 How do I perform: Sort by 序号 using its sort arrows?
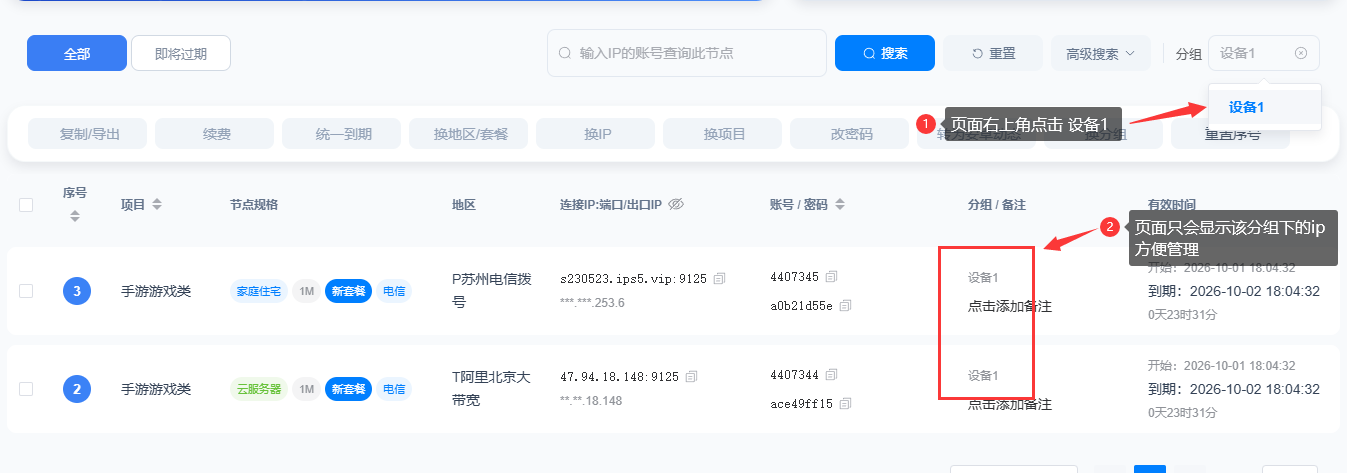76,215
